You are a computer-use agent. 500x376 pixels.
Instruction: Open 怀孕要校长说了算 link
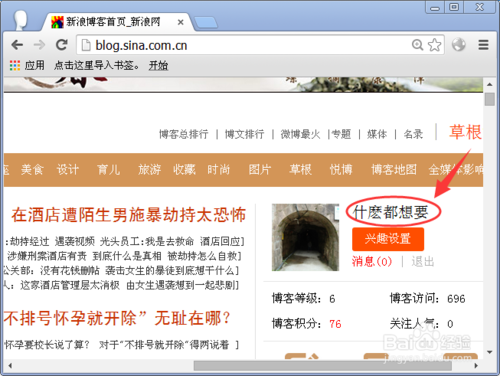click(x=47, y=345)
